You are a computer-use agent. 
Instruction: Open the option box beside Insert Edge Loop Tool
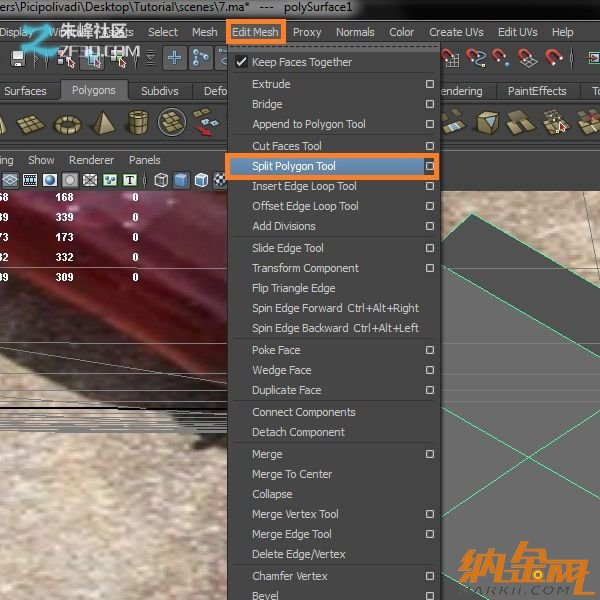click(430, 186)
